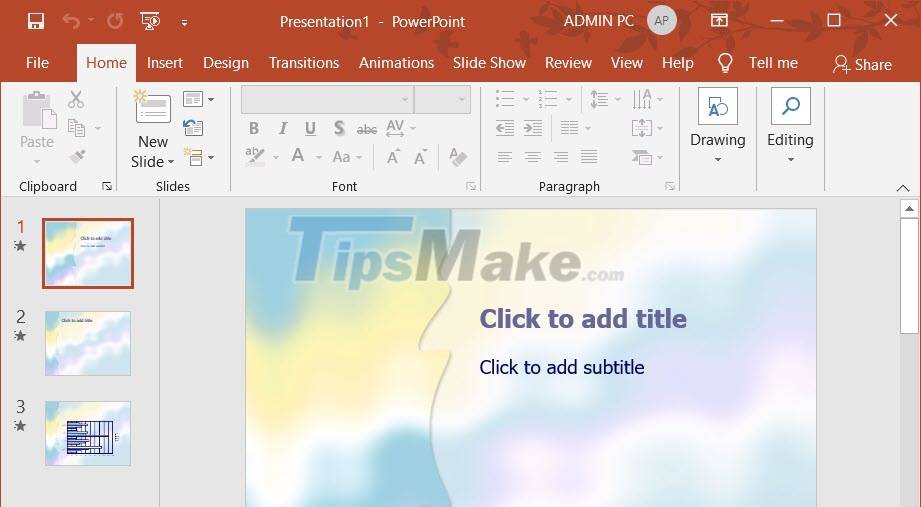This screenshot has height=507, width=921.
Task: Open Ribbon Display Options icon
Action: pyautogui.click(x=719, y=21)
